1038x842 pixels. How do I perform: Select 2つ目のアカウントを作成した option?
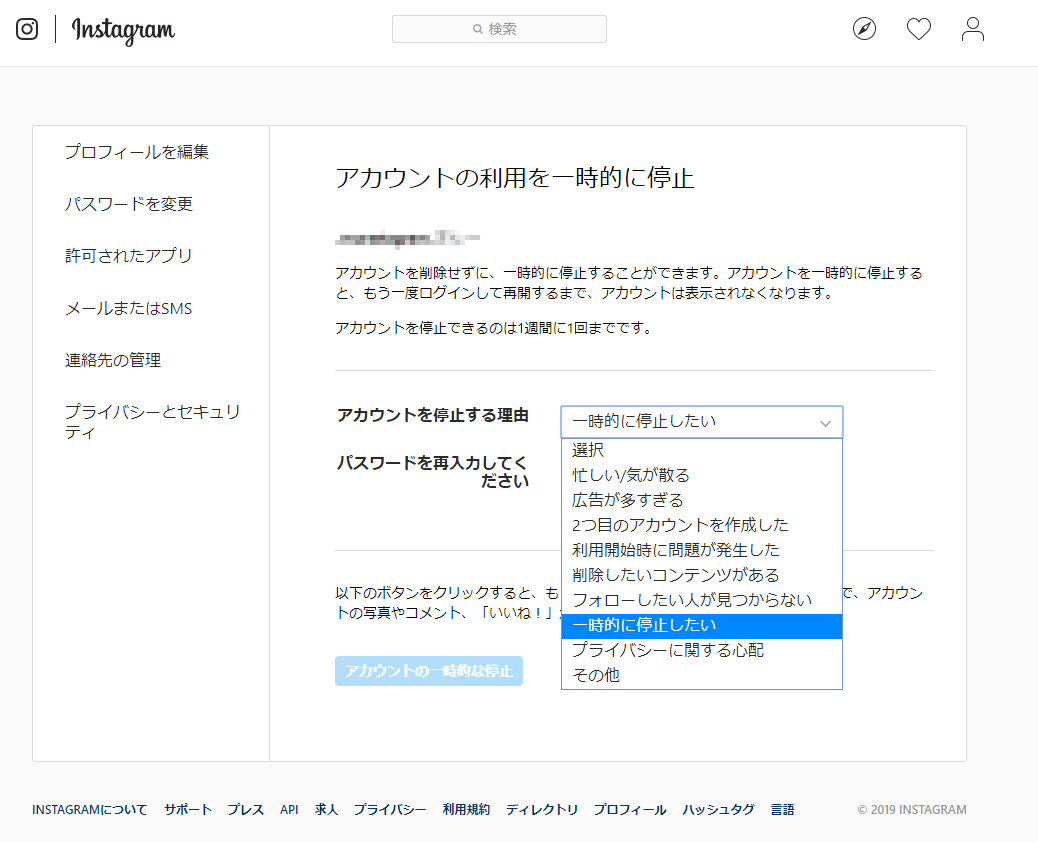702,526
